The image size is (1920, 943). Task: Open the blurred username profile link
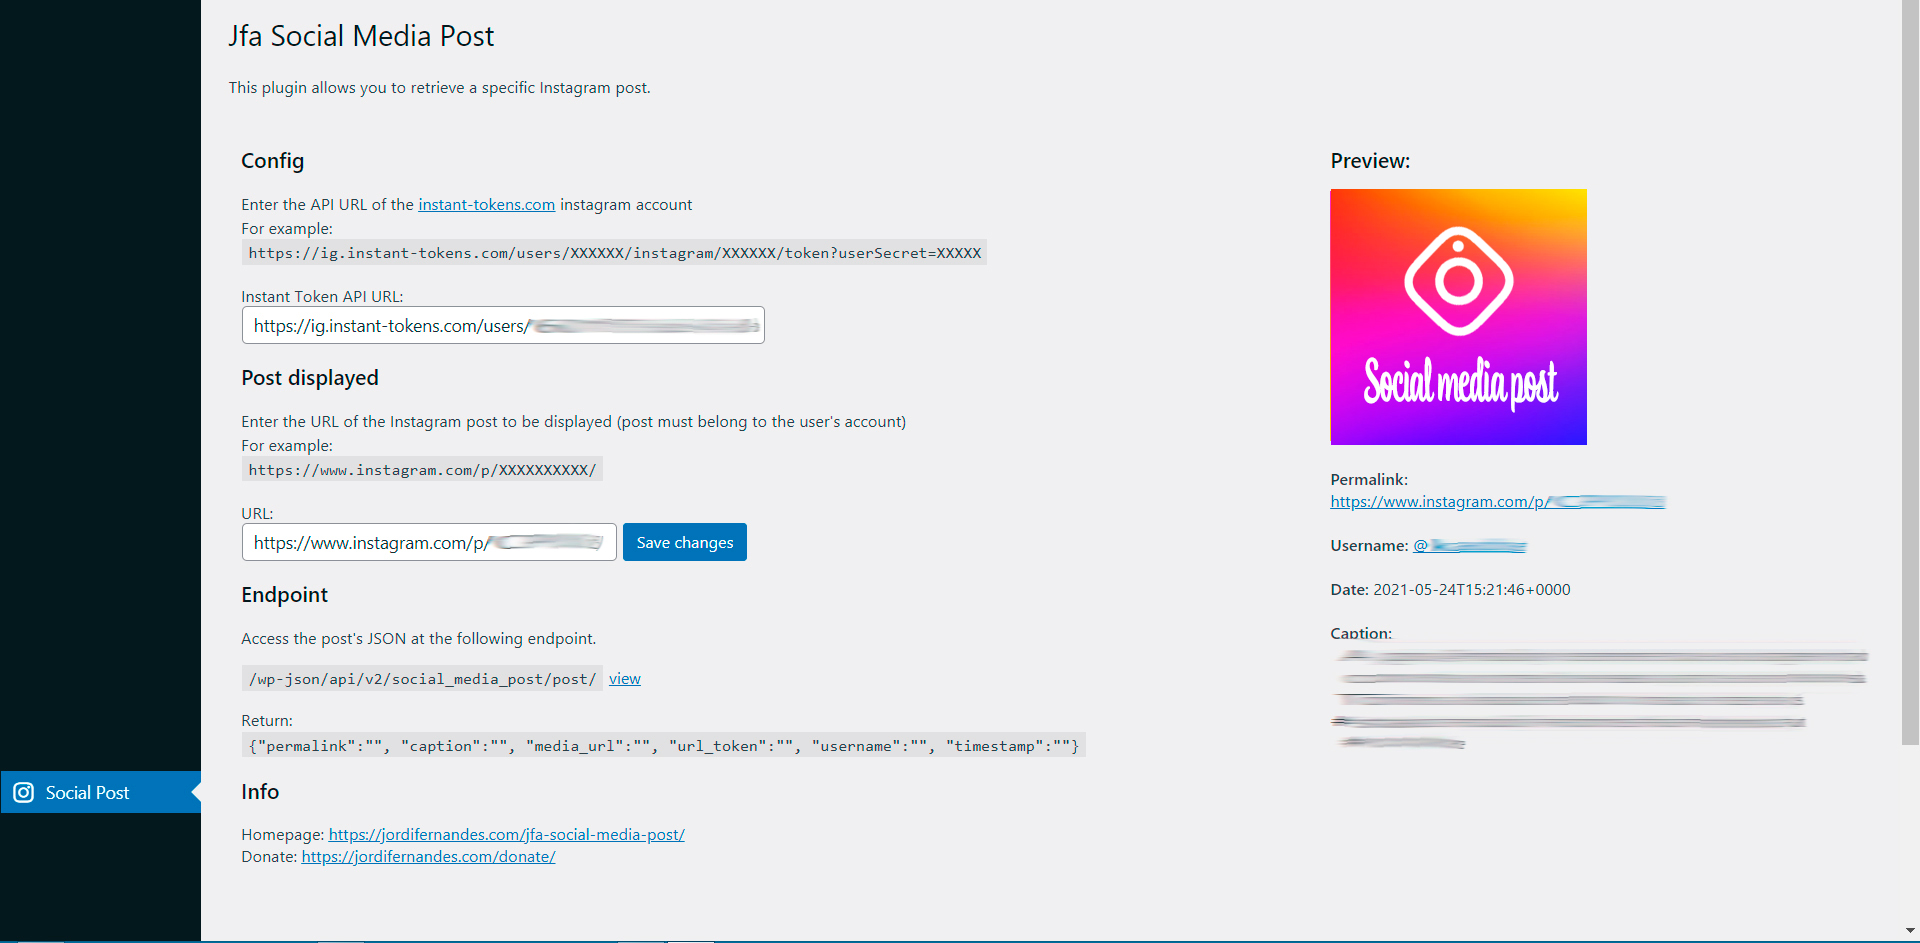point(1469,545)
